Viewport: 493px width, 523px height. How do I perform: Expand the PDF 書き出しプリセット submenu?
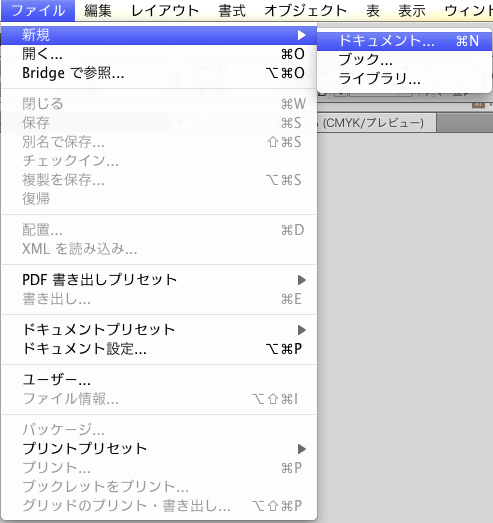click(x=302, y=280)
